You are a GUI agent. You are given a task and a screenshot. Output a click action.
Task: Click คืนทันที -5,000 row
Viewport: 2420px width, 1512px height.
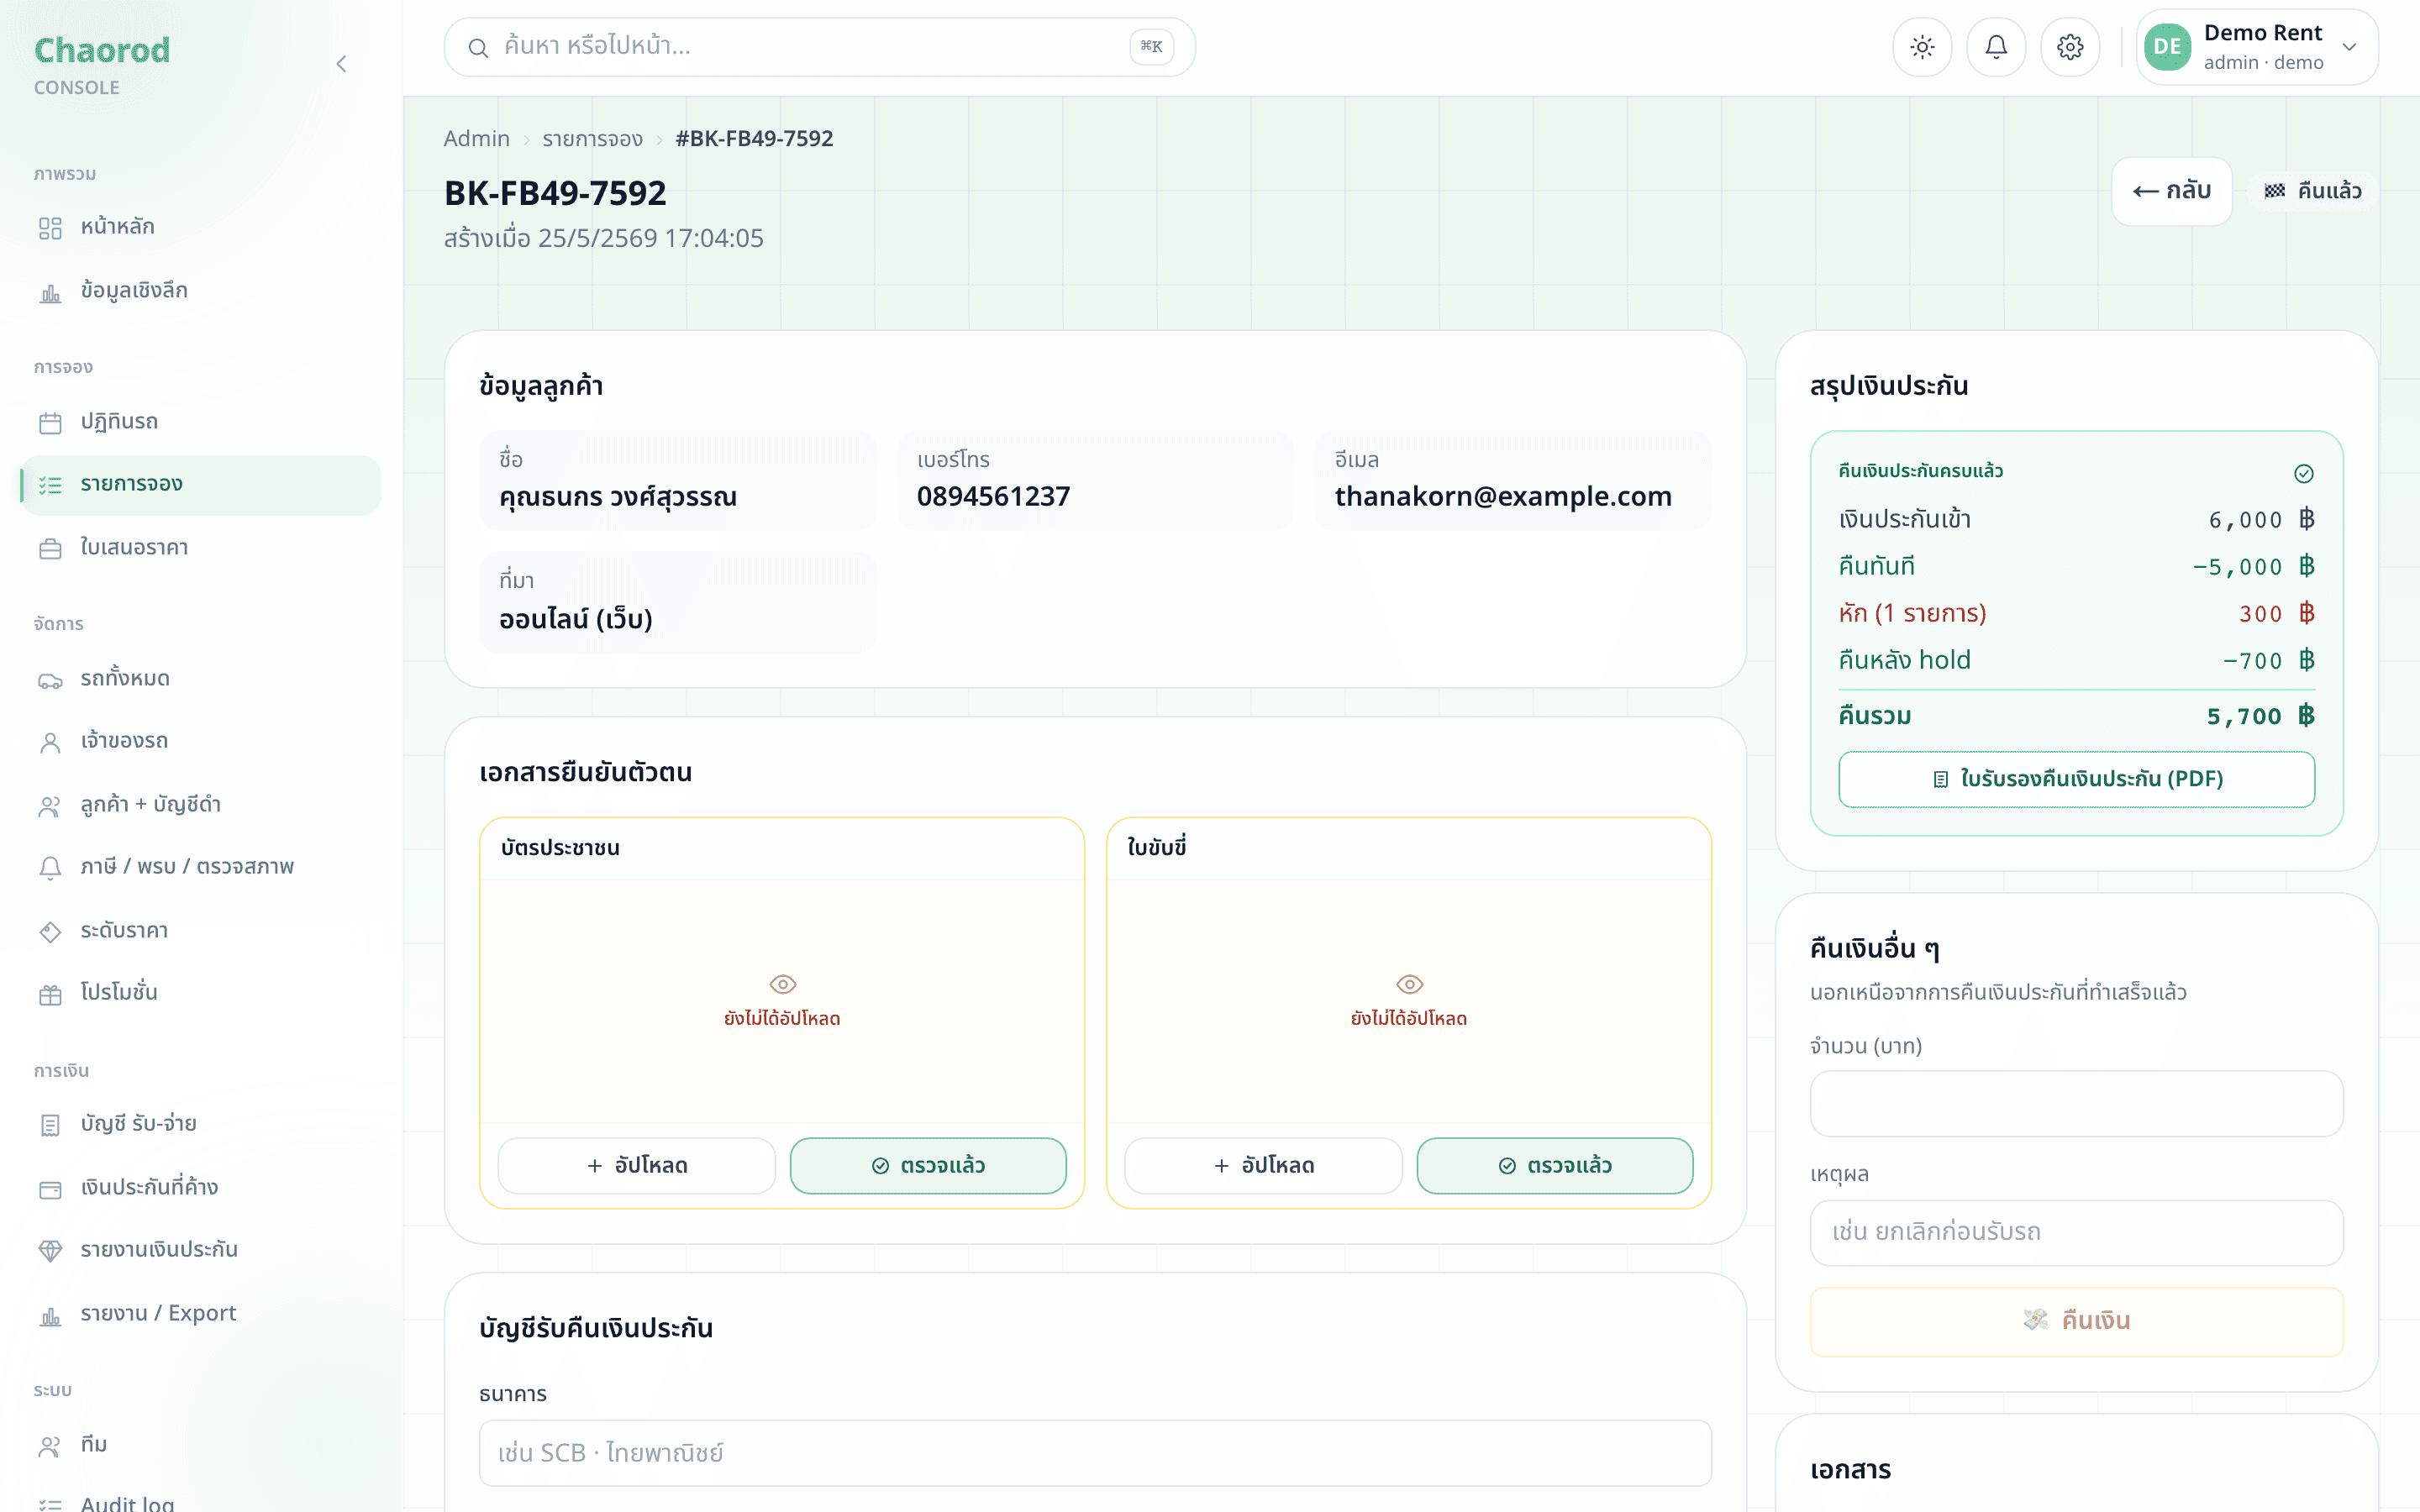[2076, 566]
